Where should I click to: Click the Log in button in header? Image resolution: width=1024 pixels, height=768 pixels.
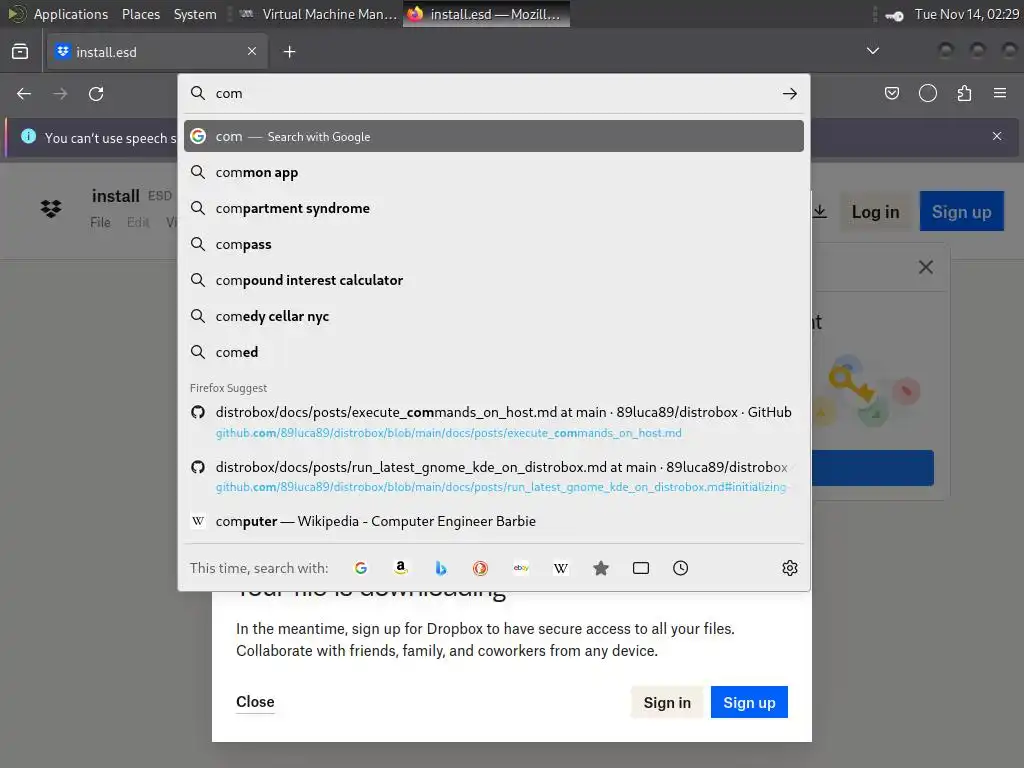click(875, 212)
